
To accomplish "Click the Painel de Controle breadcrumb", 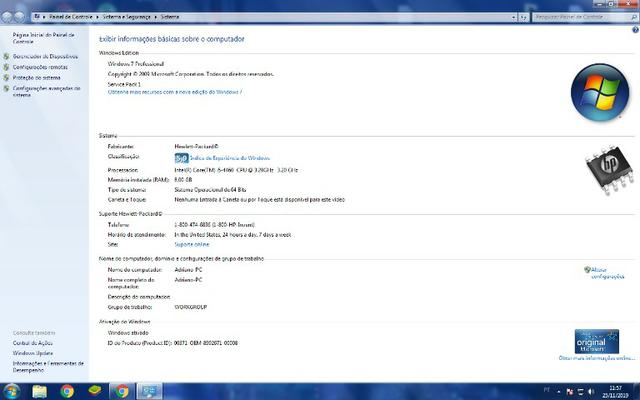I will (71, 17).
